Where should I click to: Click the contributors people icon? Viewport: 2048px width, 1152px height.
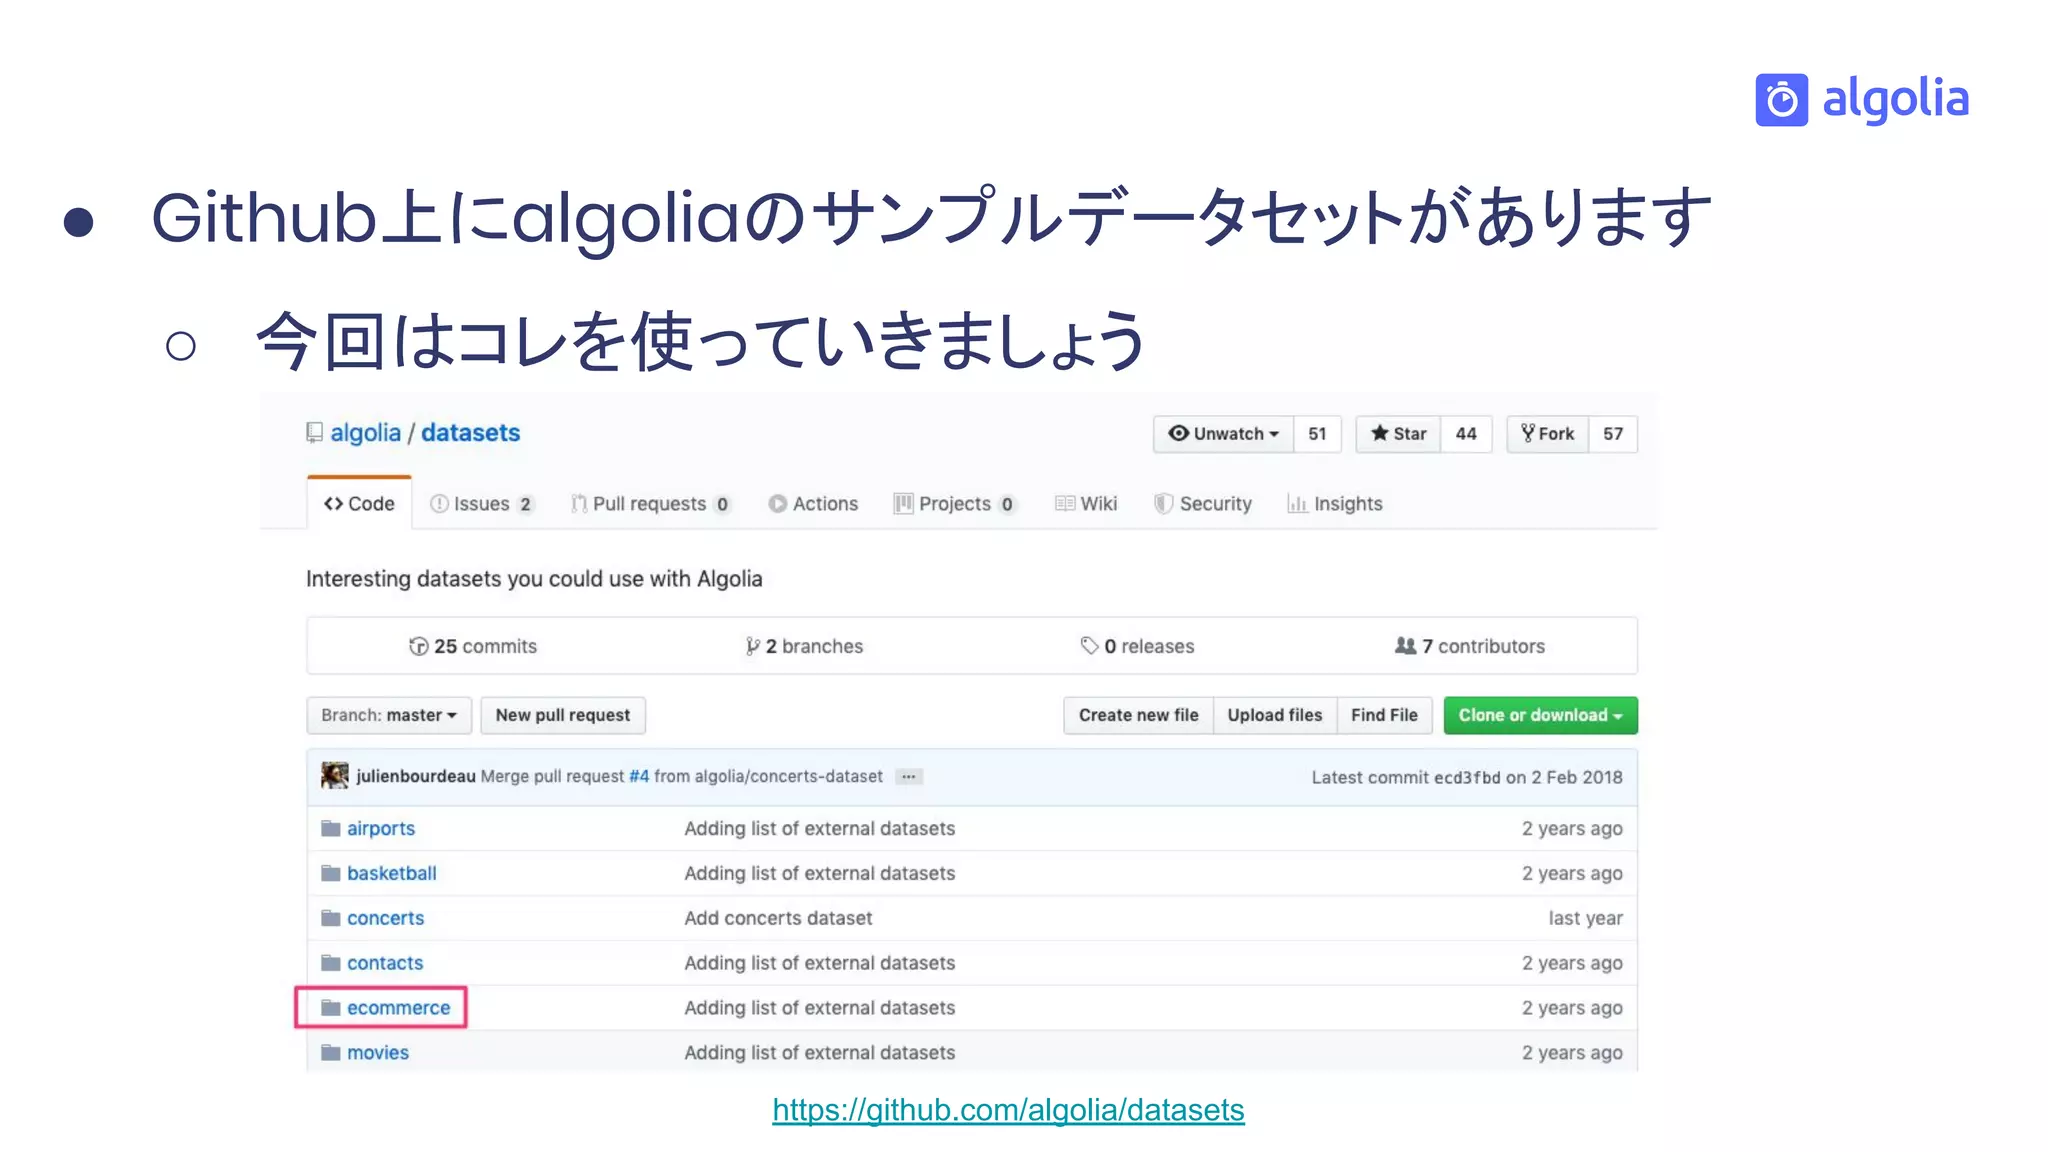[1405, 646]
